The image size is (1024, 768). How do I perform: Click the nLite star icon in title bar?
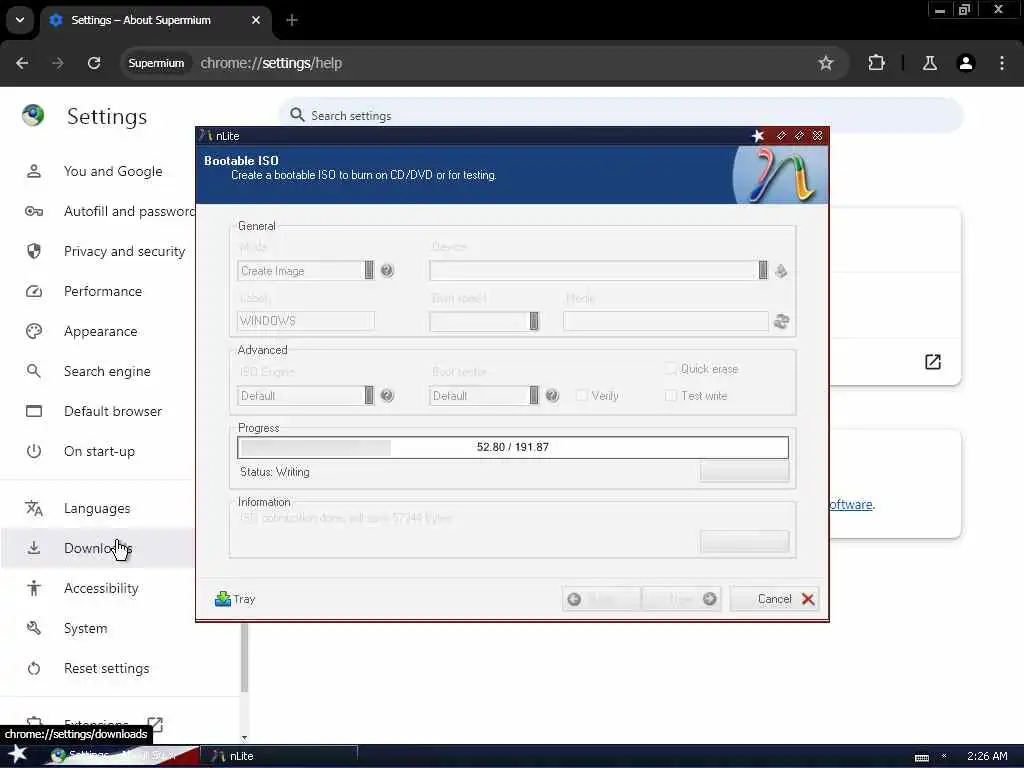coord(758,136)
